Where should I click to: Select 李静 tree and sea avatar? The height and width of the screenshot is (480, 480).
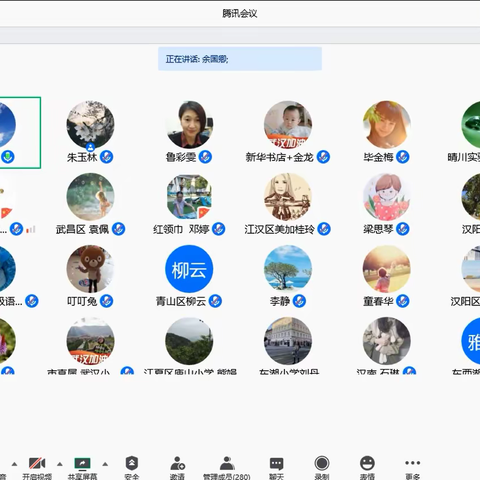288,269
